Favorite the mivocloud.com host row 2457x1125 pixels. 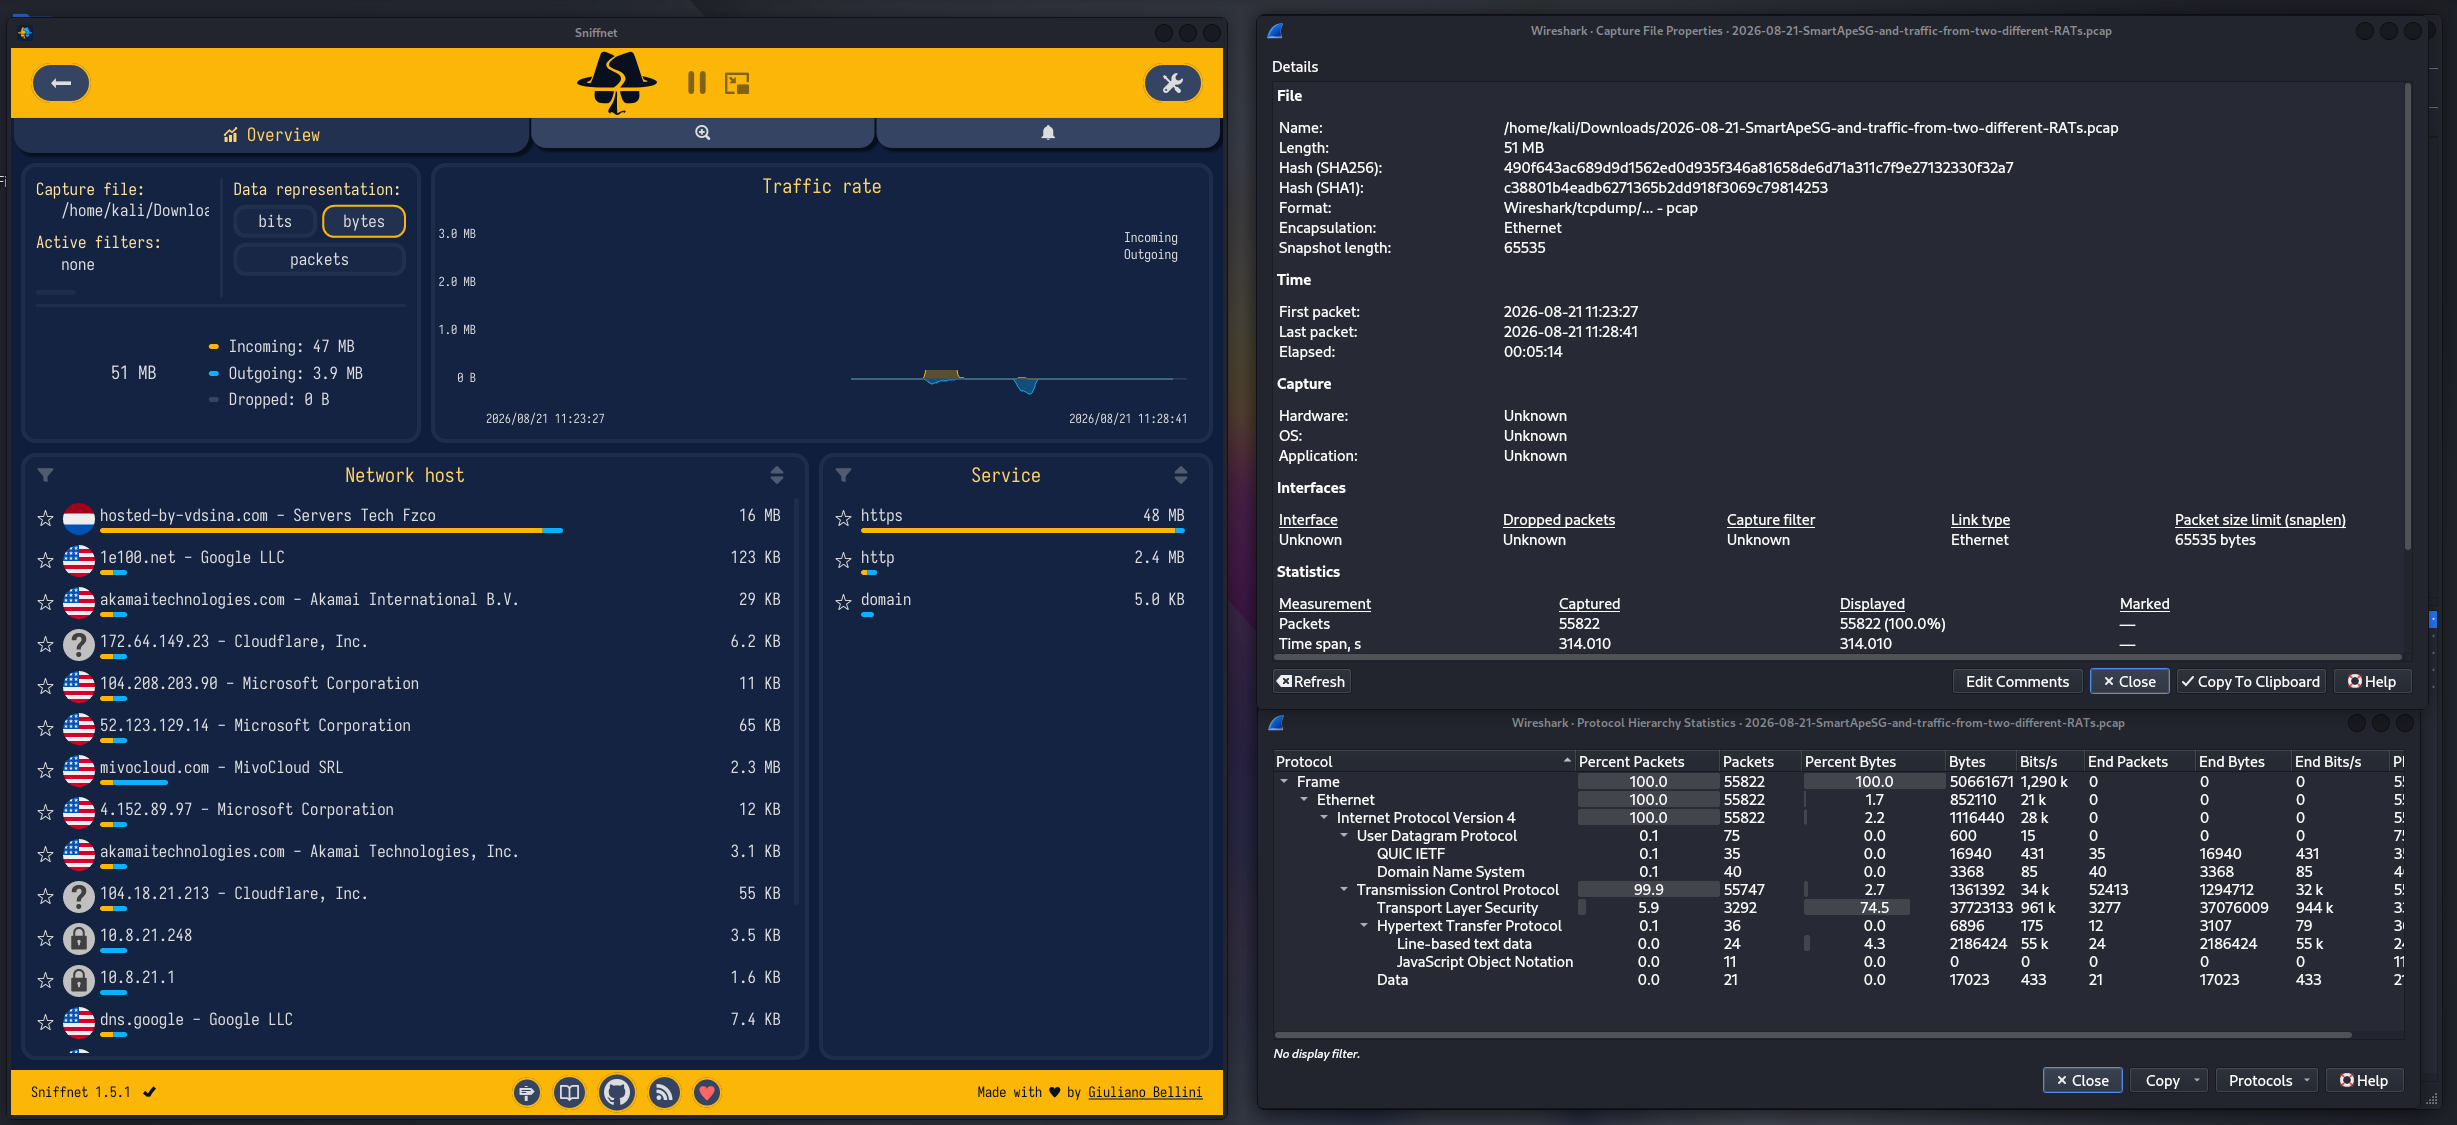coord(45,770)
